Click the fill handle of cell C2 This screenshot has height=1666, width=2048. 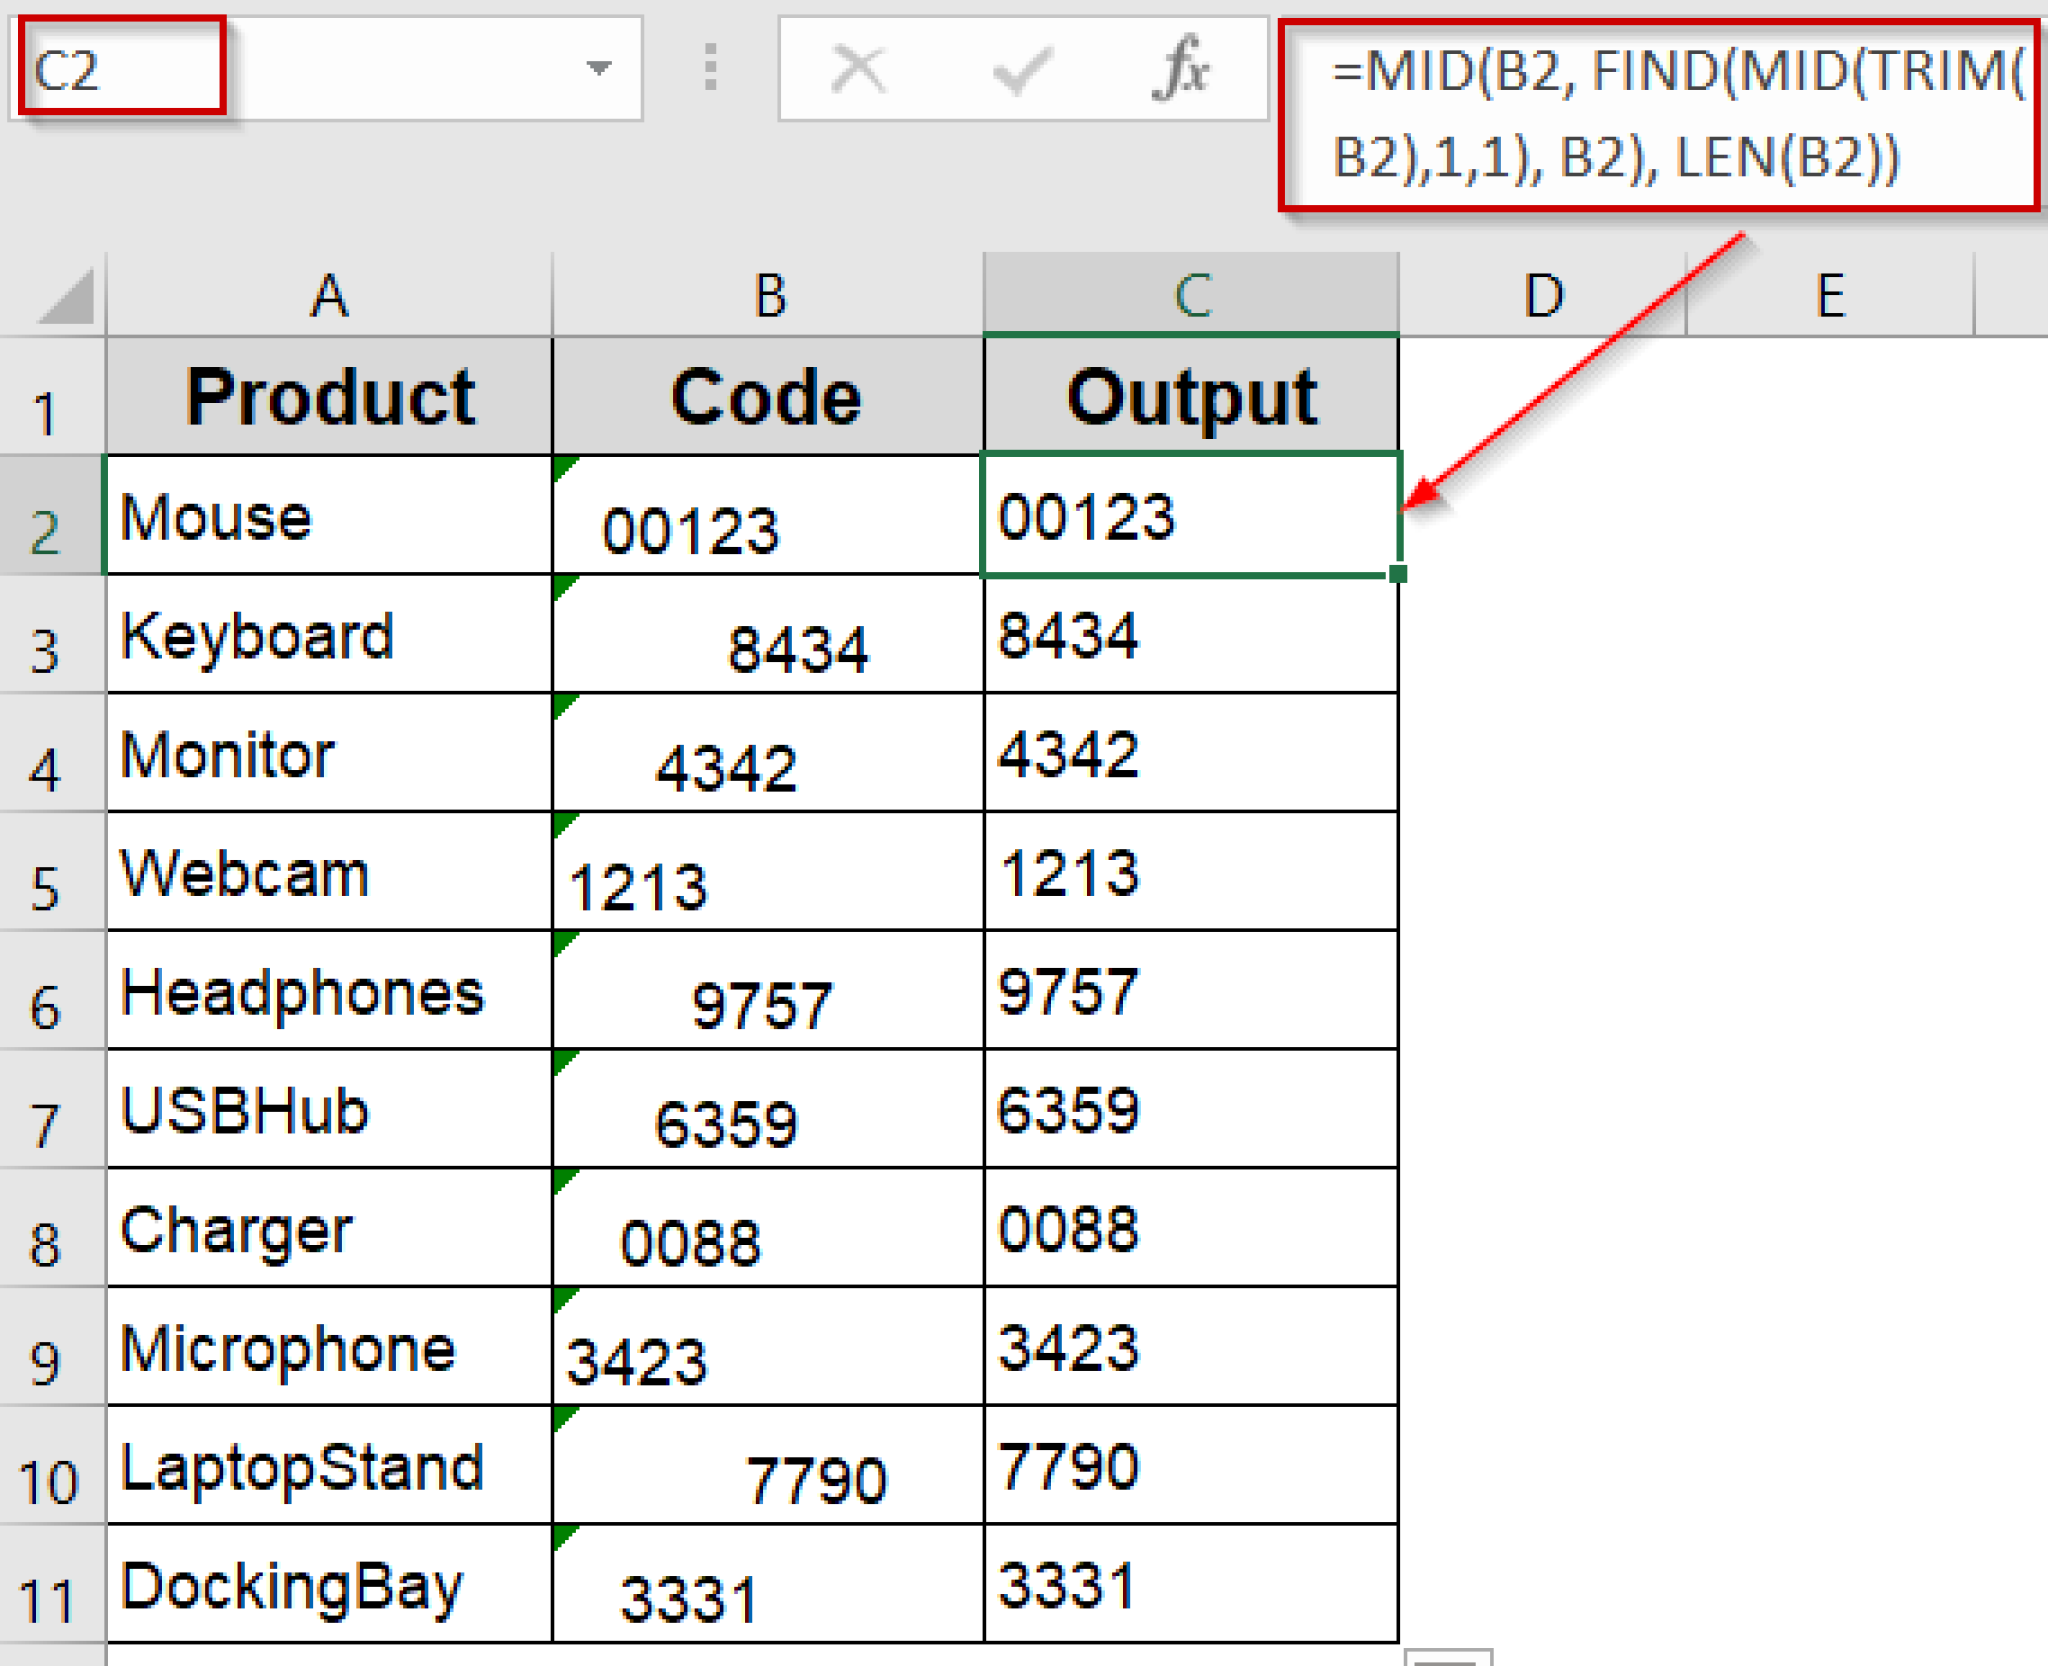[1397, 572]
